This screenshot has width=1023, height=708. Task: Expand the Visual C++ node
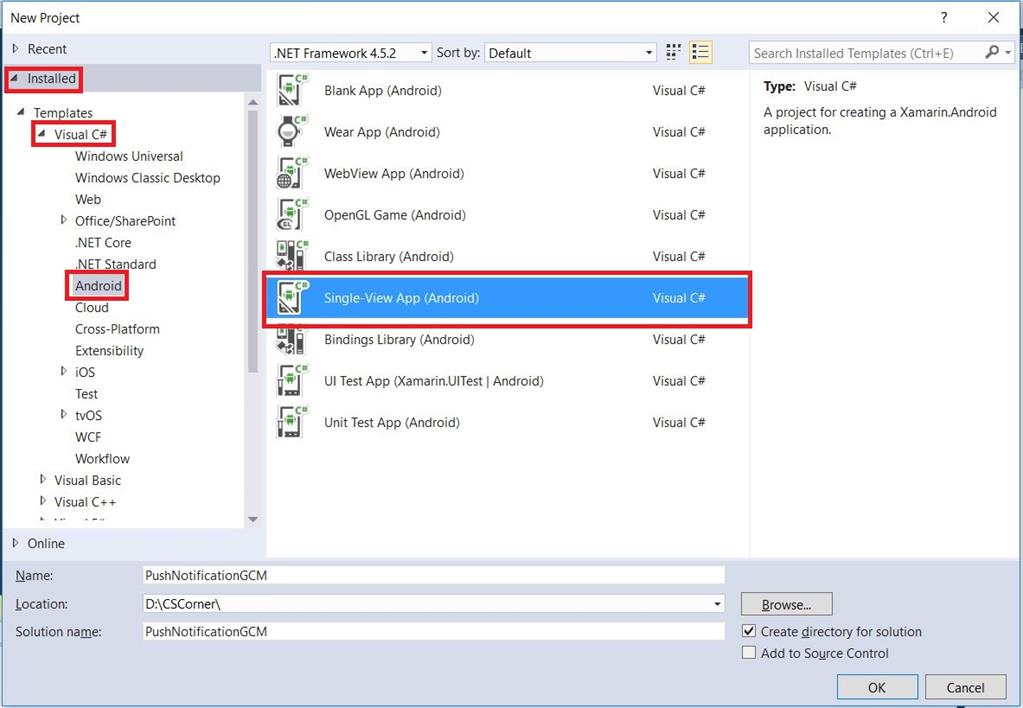point(42,501)
